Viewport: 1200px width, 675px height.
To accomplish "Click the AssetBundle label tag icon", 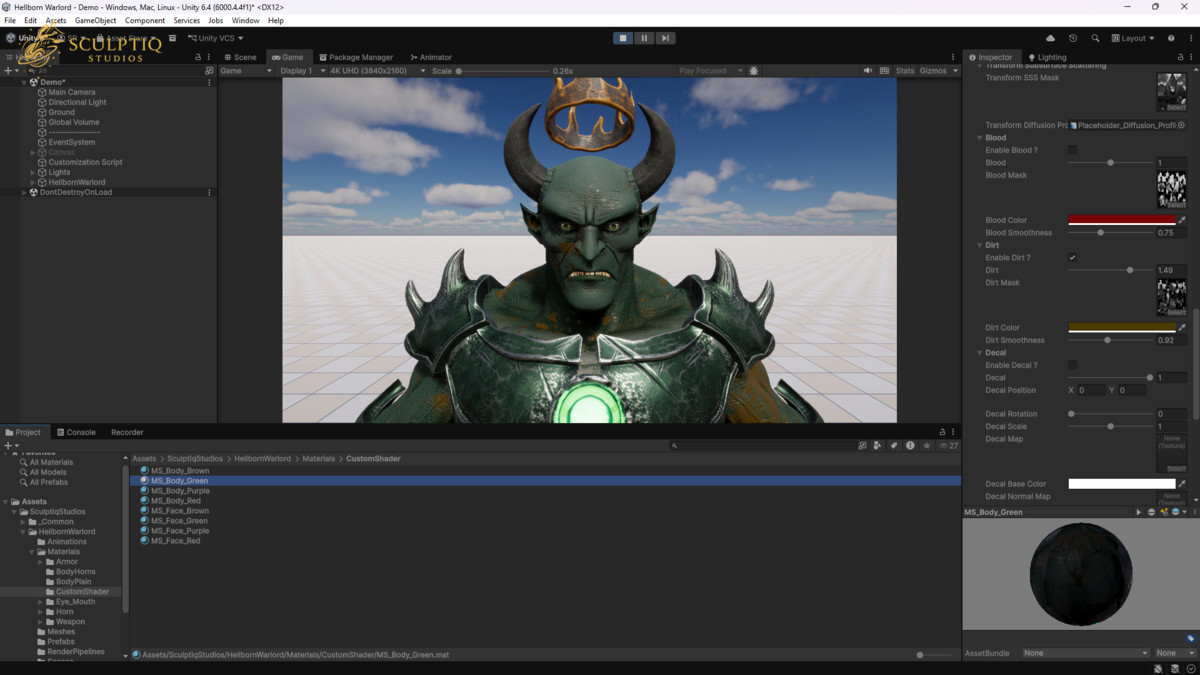I will click(1191, 638).
